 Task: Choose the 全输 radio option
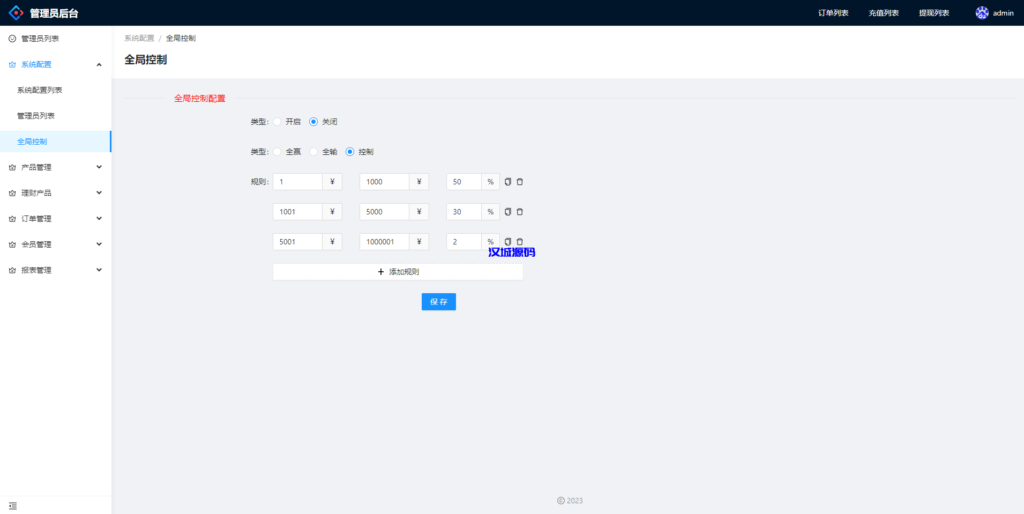(313, 152)
